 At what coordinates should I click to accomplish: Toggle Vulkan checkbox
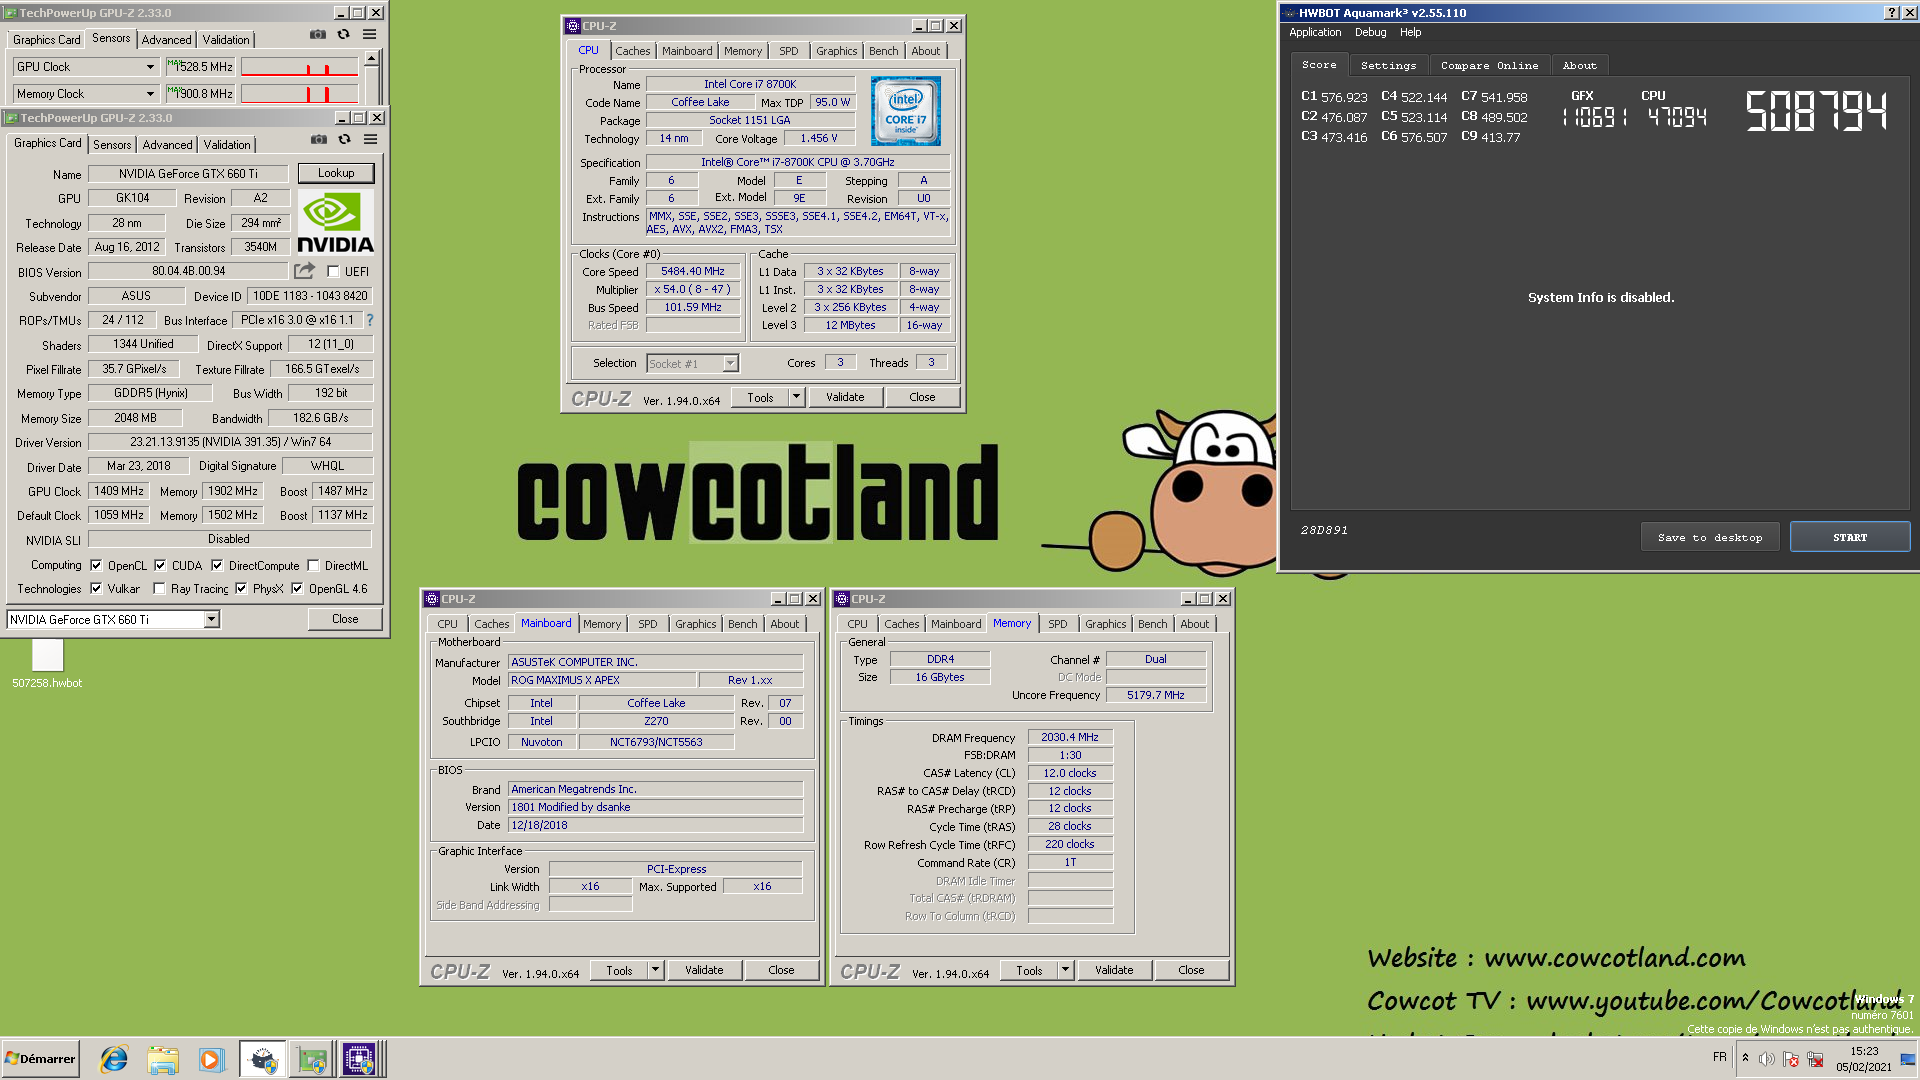[96, 588]
